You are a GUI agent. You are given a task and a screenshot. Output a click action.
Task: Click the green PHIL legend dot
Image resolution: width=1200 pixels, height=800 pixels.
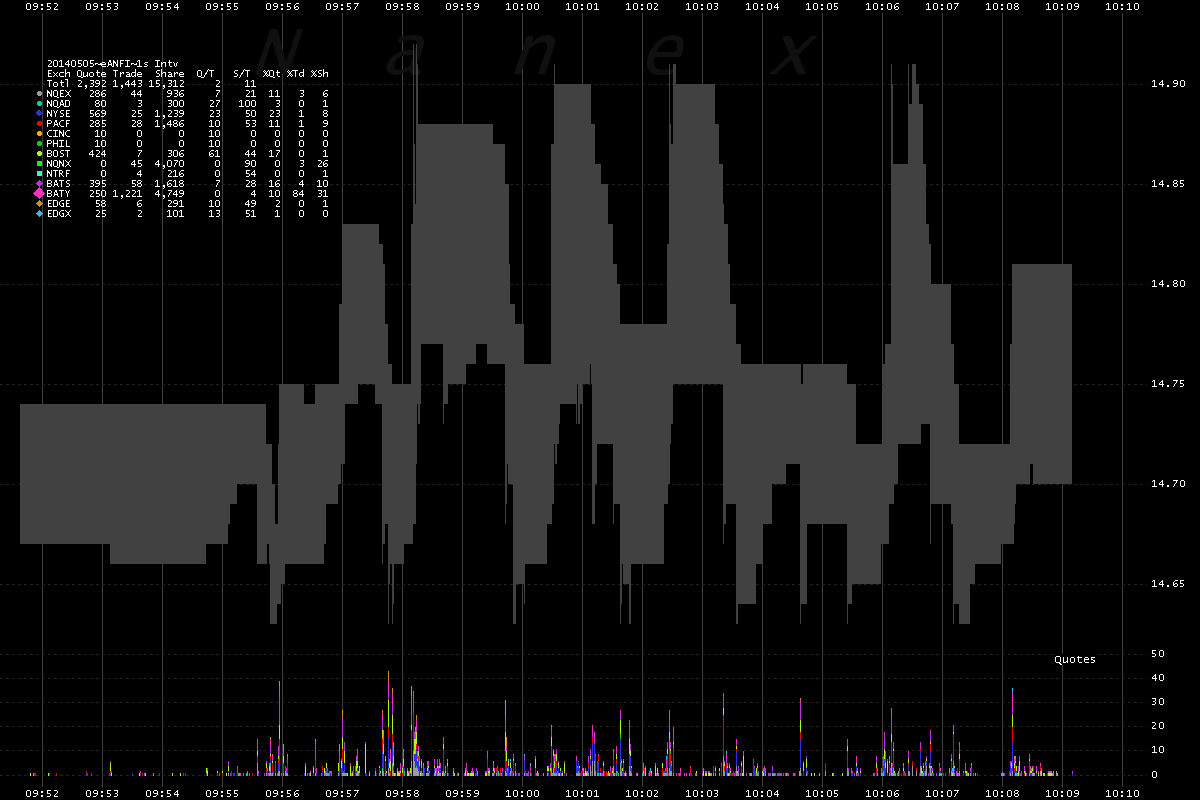[x=38, y=143]
